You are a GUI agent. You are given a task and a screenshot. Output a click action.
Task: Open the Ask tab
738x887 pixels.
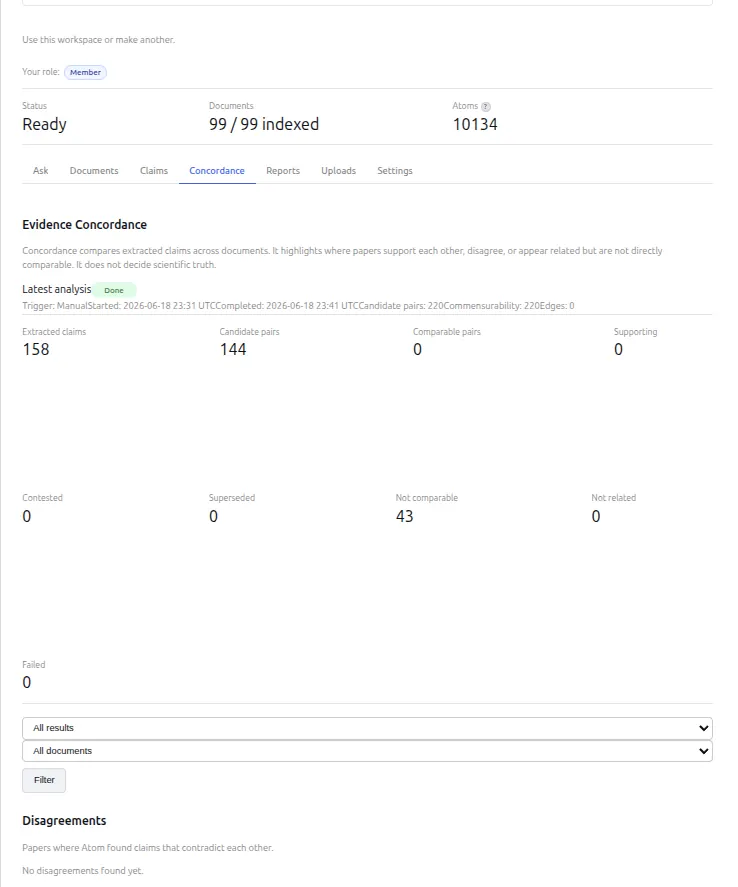click(41, 171)
